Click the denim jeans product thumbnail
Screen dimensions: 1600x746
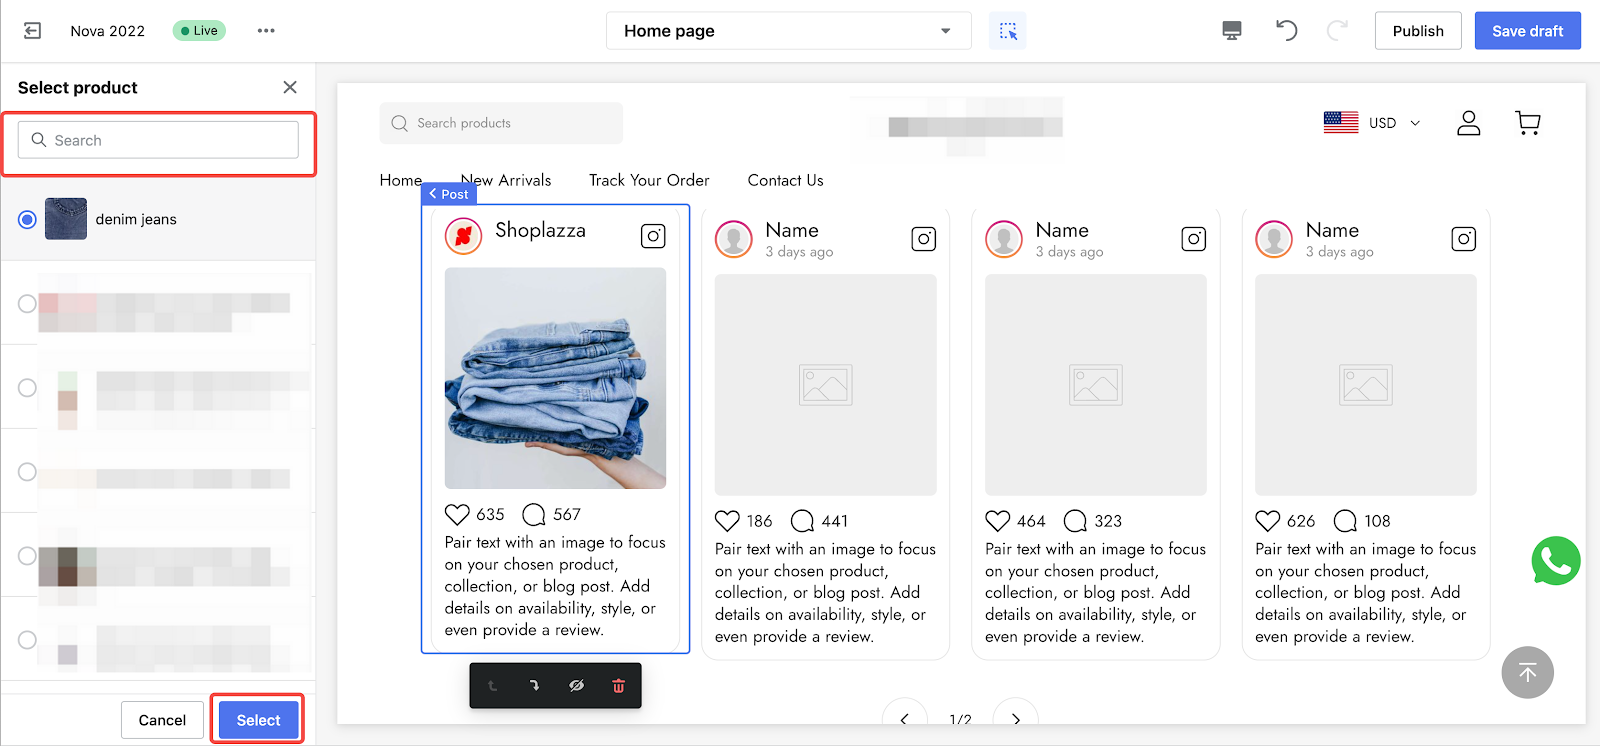coord(66,219)
